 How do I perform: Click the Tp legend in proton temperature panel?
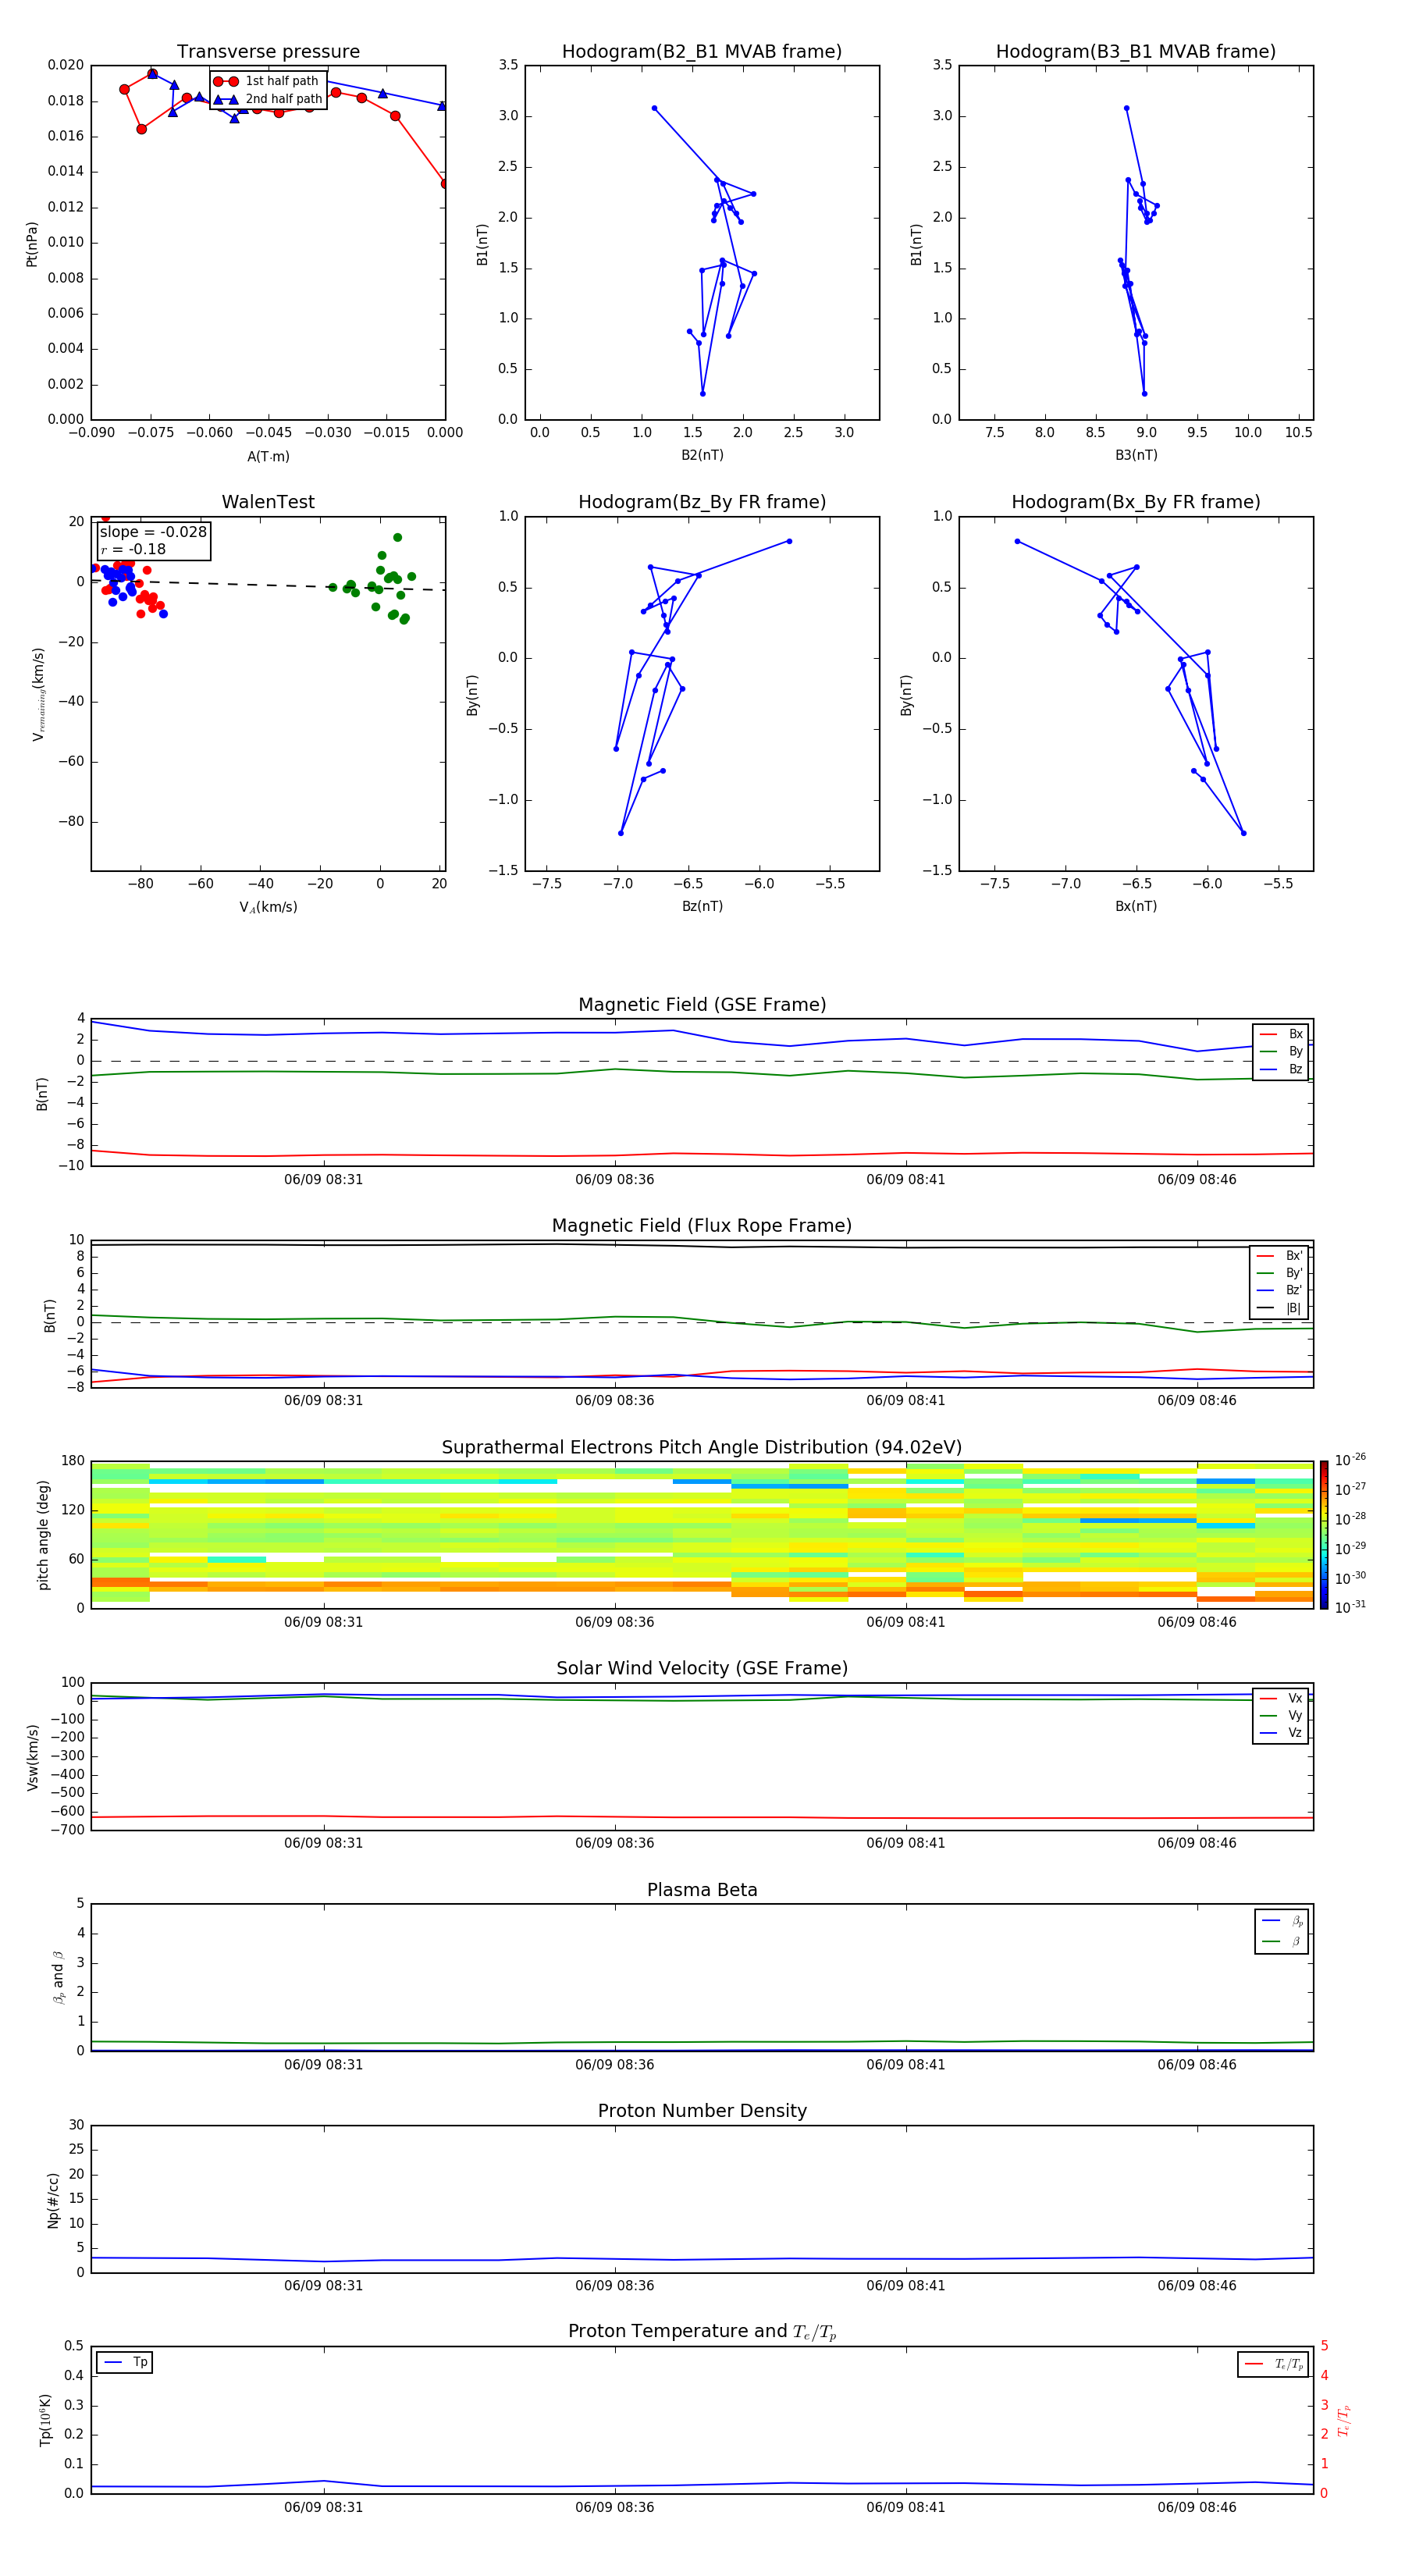coord(124,2362)
